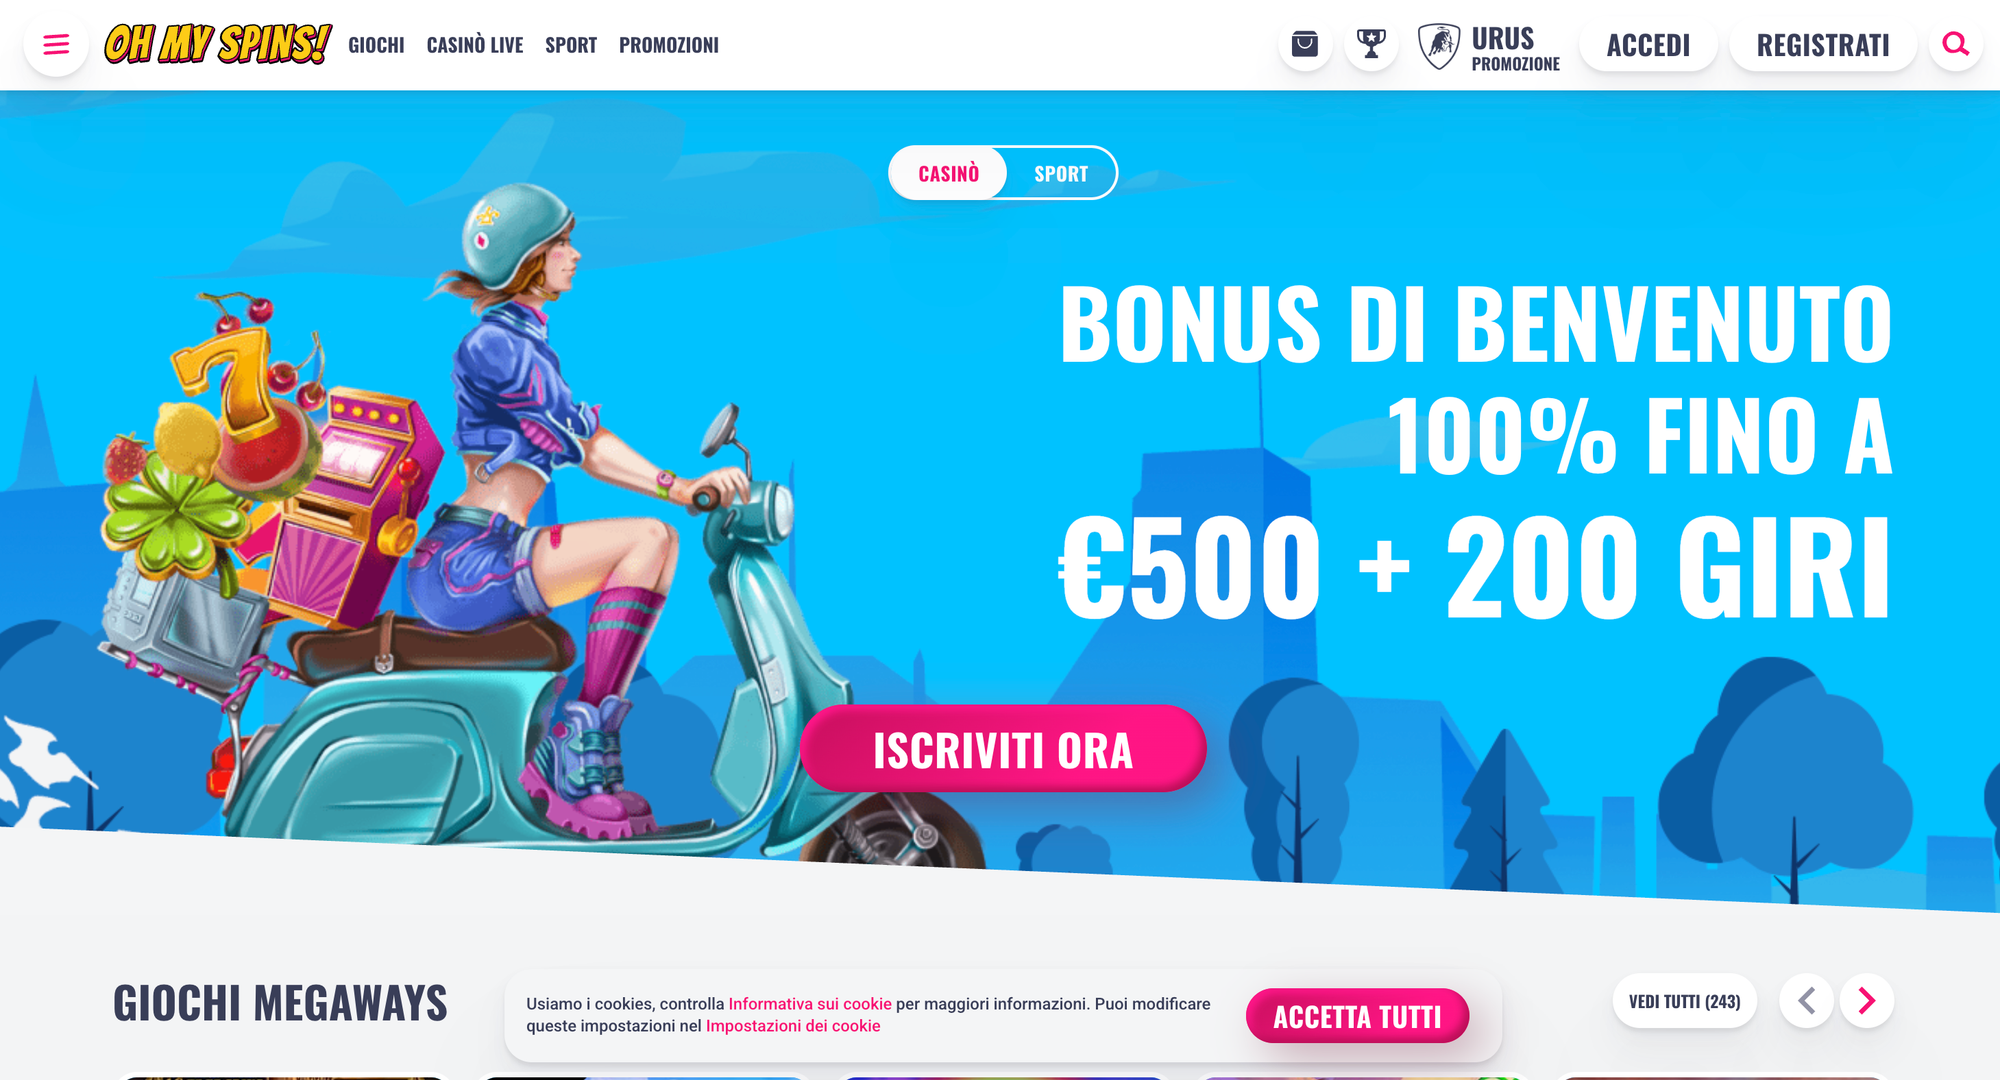The height and width of the screenshot is (1080, 2000).
Task: Open Casinò Live in the navigation
Action: [475, 45]
